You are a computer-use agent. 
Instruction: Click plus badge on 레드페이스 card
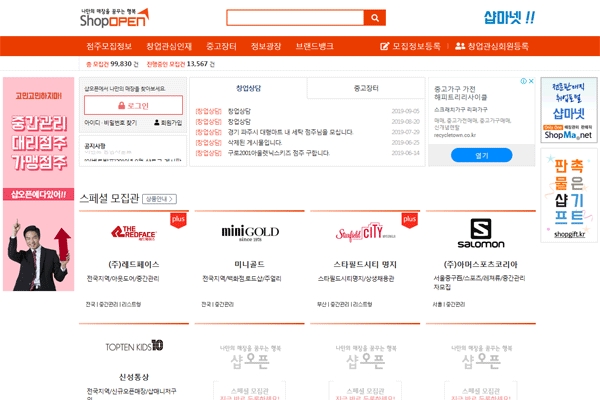click(178, 220)
